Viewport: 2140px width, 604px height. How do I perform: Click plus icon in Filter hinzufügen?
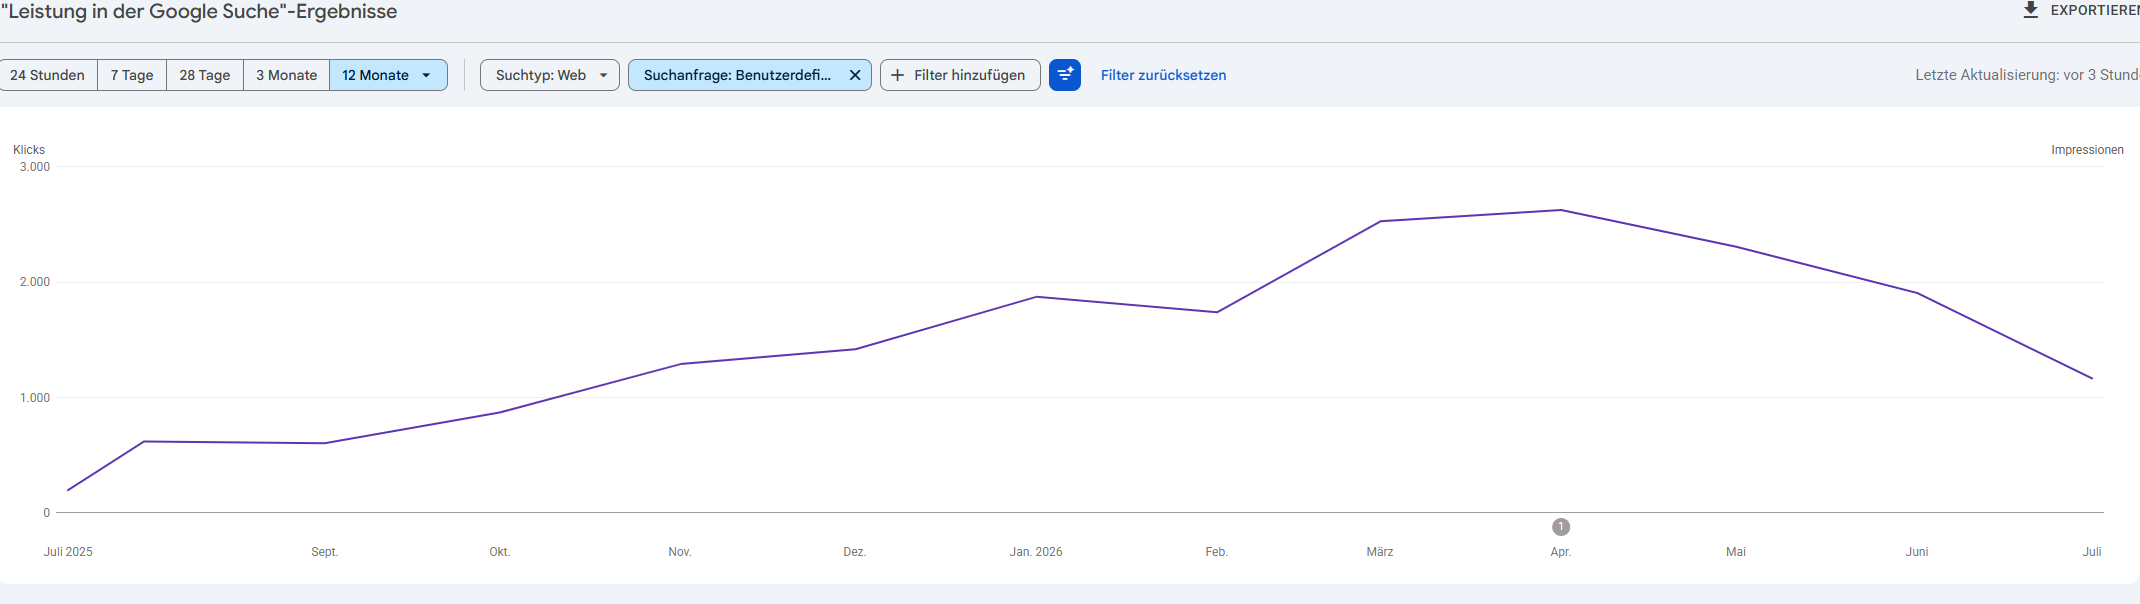[x=897, y=75]
